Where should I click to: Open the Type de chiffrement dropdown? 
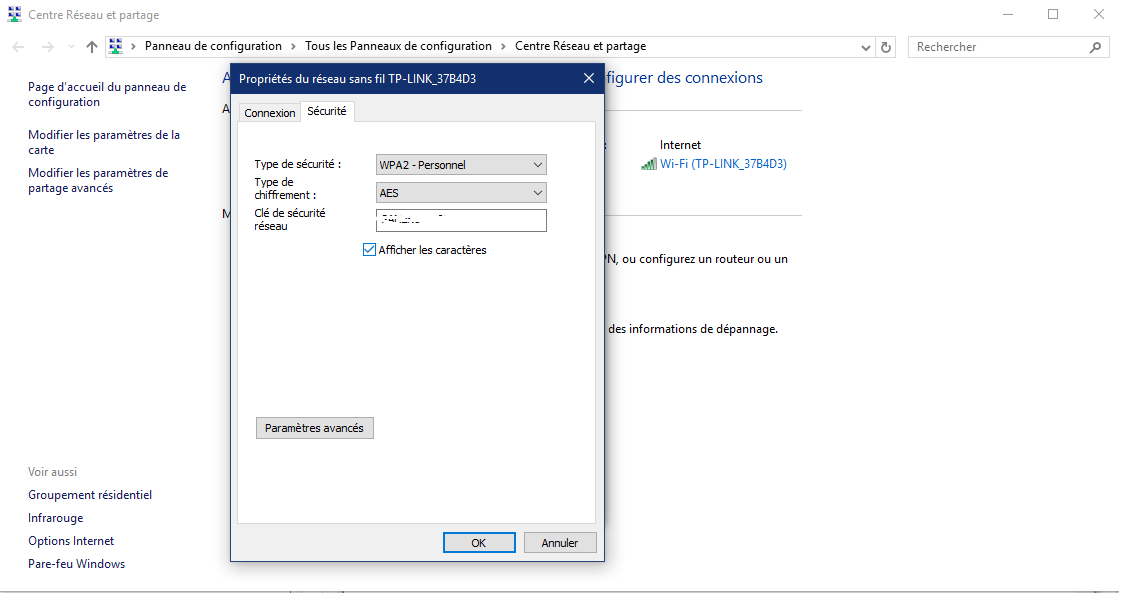461,193
